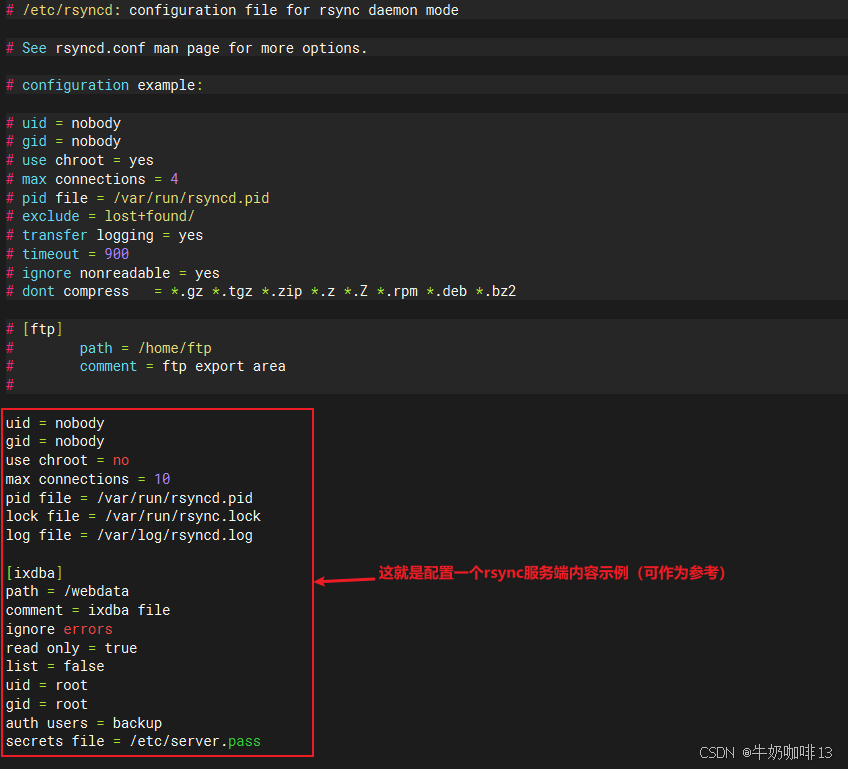Screen dimensions: 848x769
Task: Click the 'max connections = 10' line
Action: point(88,479)
